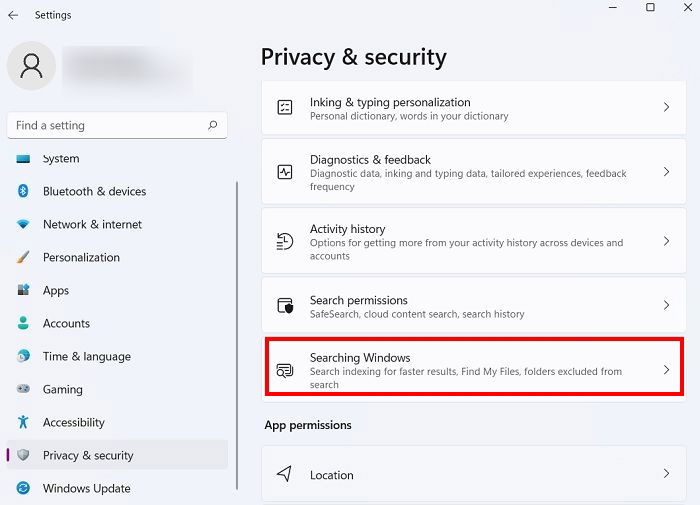Expand Searching Windows chevron
The width and height of the screenshot is (700, 505).
click(666, 370)
